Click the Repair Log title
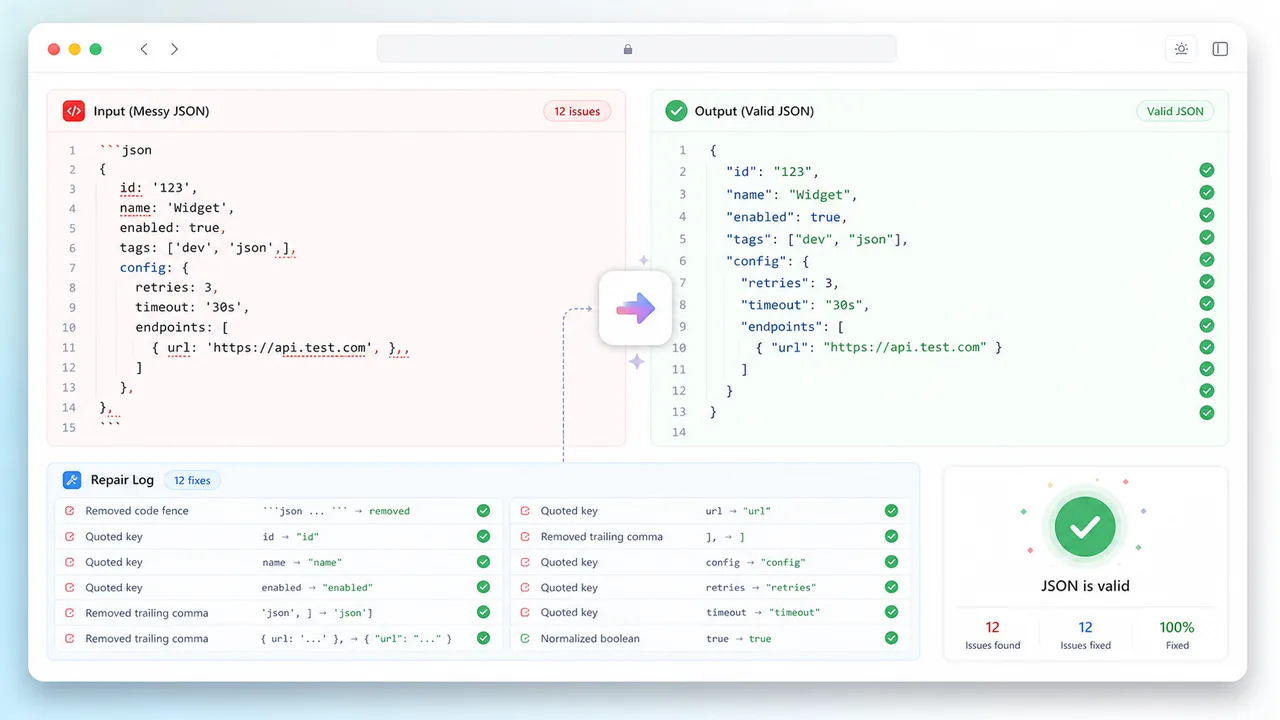1280x720 pixels. (x=122, y=480)
